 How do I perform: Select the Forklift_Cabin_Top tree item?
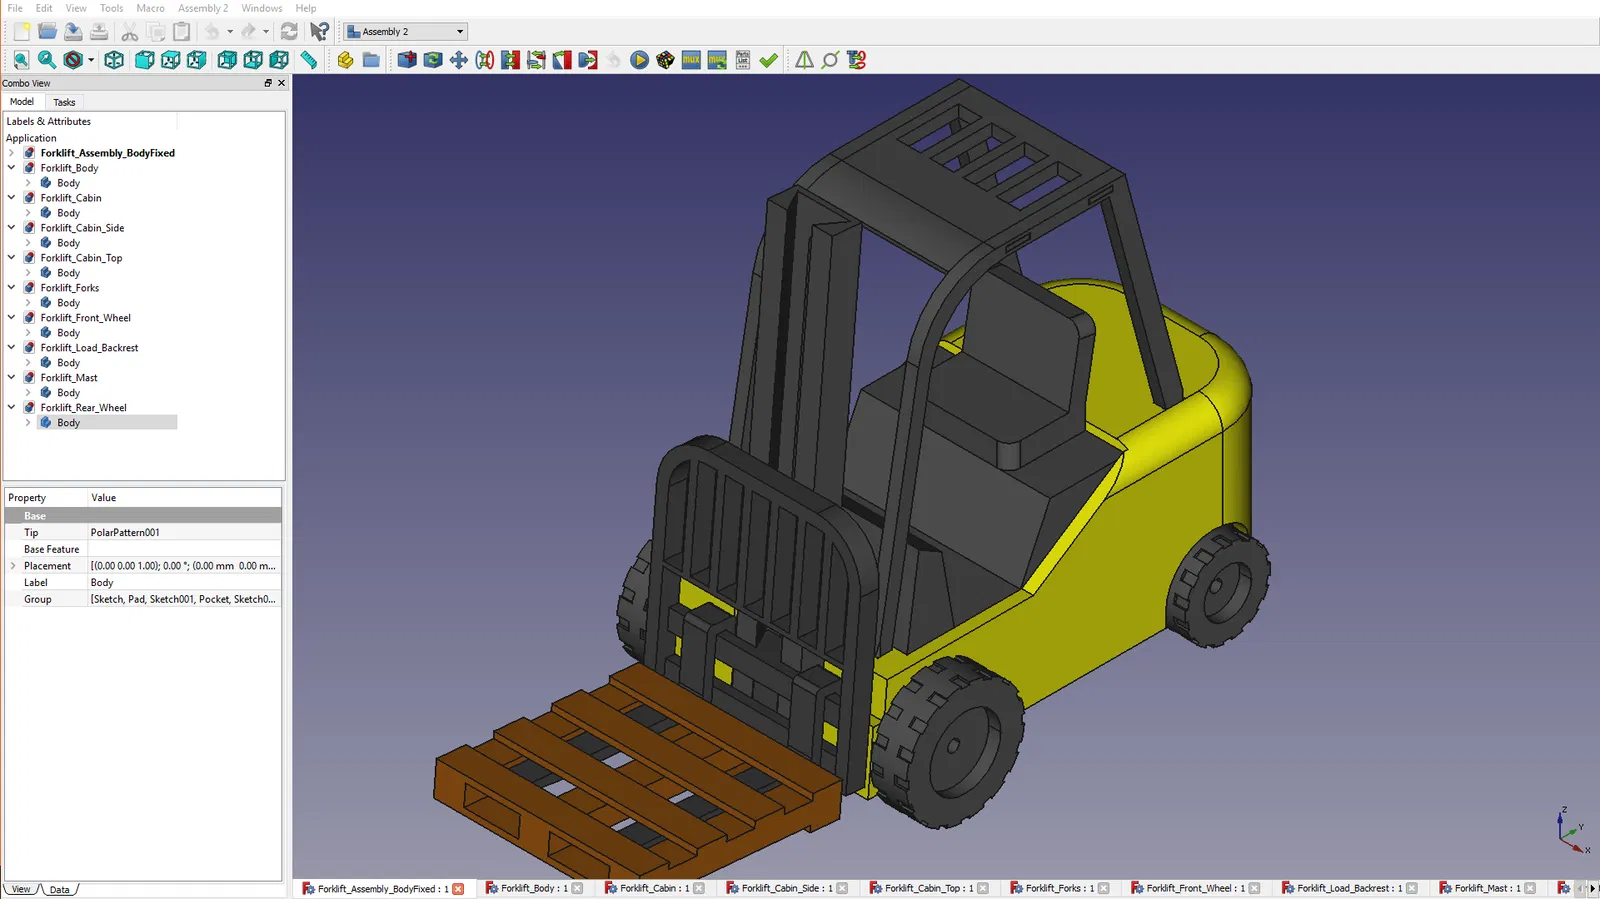click(x=81, y=258)
